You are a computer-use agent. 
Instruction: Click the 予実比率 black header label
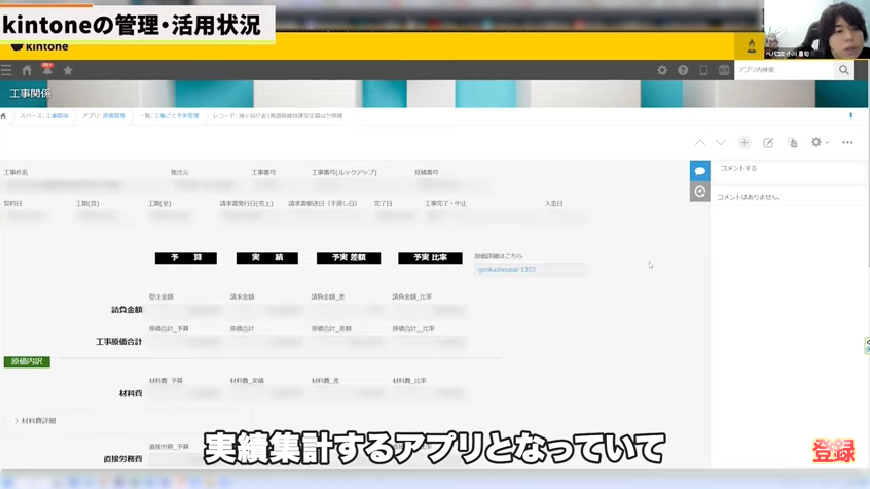point(430,258)
